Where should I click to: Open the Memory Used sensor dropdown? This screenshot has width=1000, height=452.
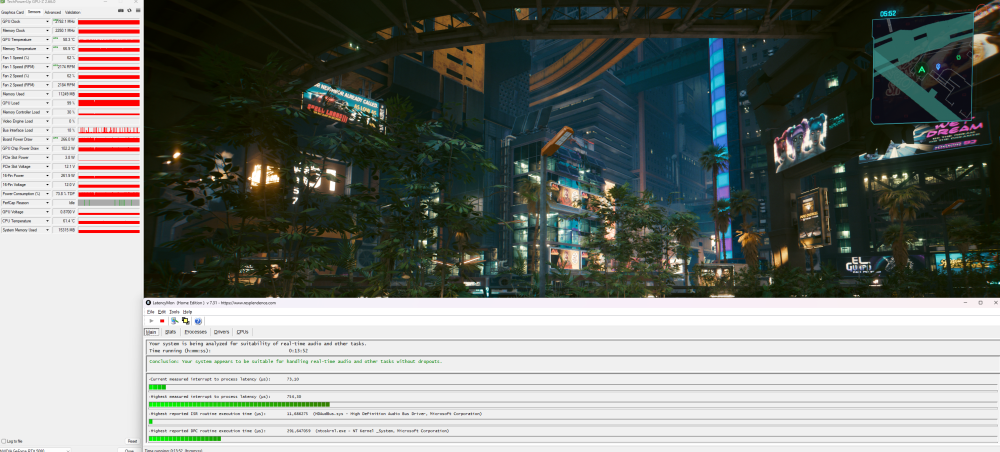[48, 94]
